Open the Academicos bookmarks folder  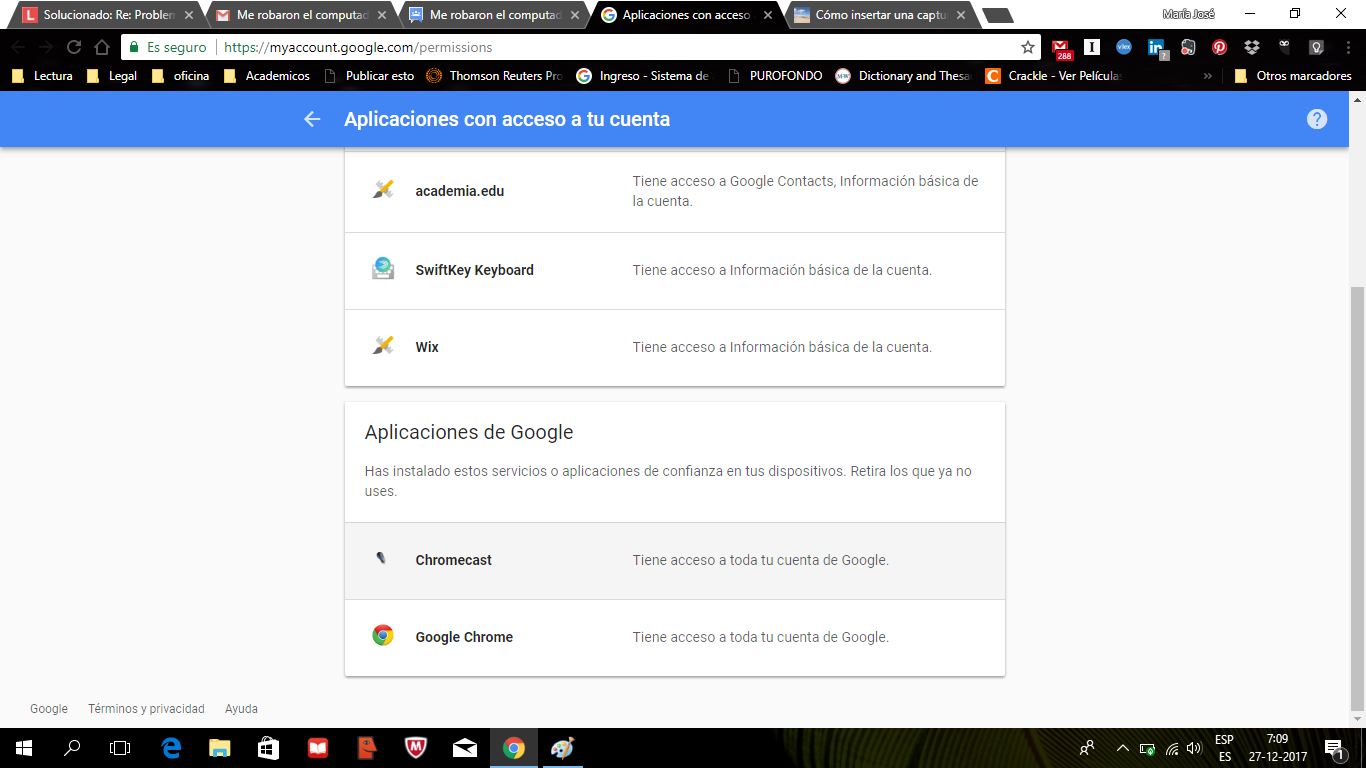[266, 76]
